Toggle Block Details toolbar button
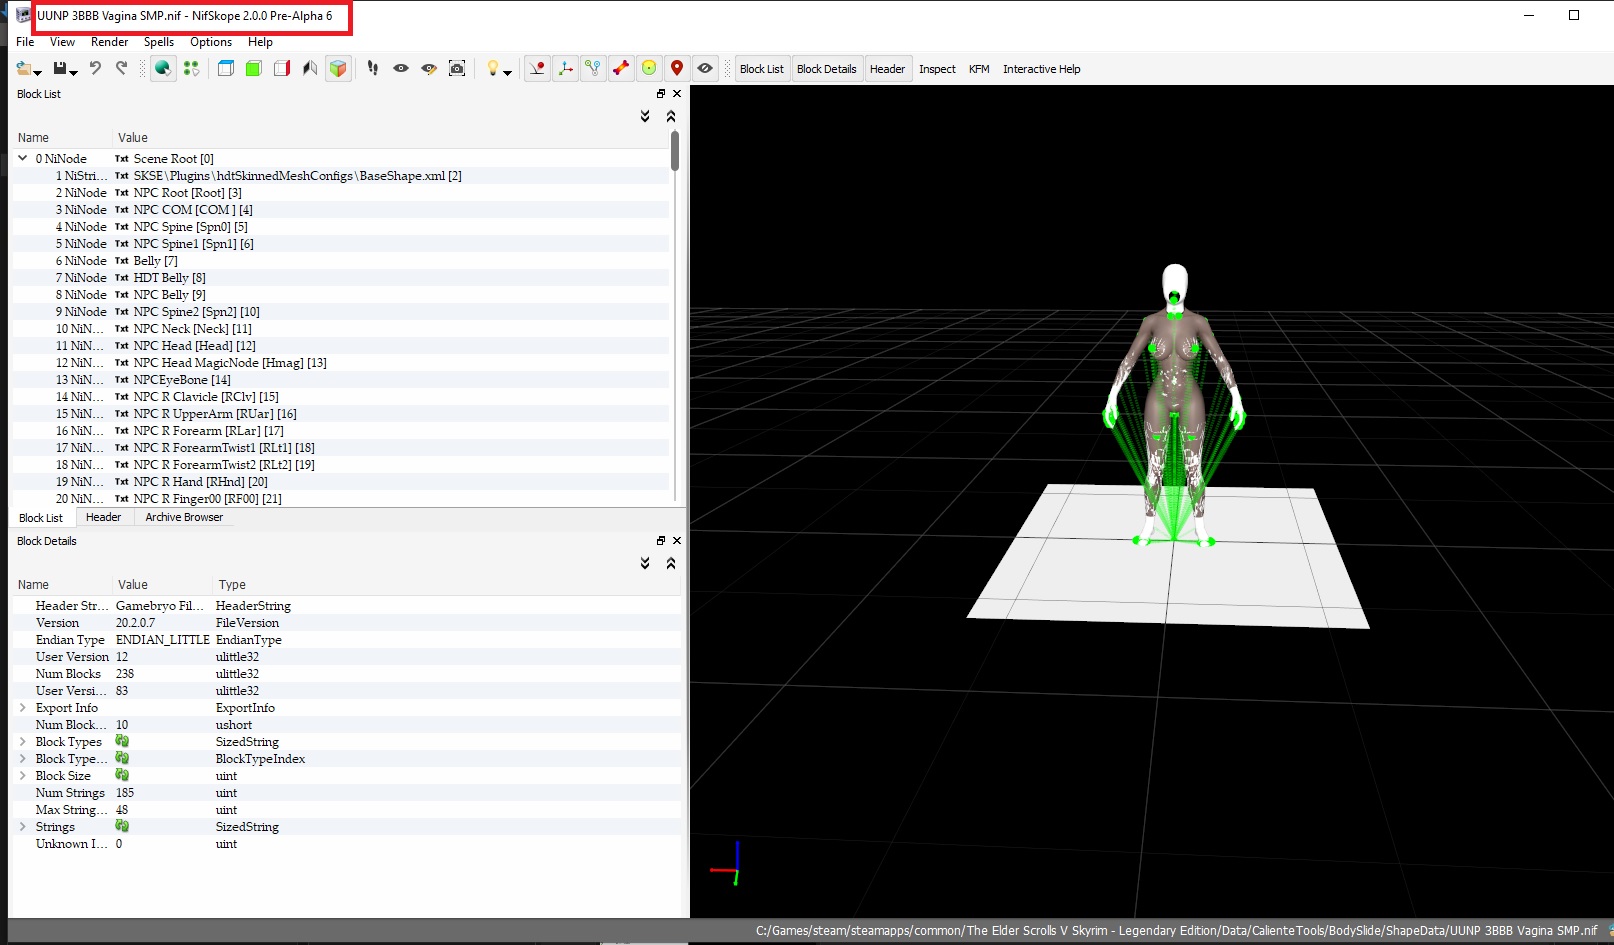Viewport: 1614px width, 945px height. pos(826,69)
